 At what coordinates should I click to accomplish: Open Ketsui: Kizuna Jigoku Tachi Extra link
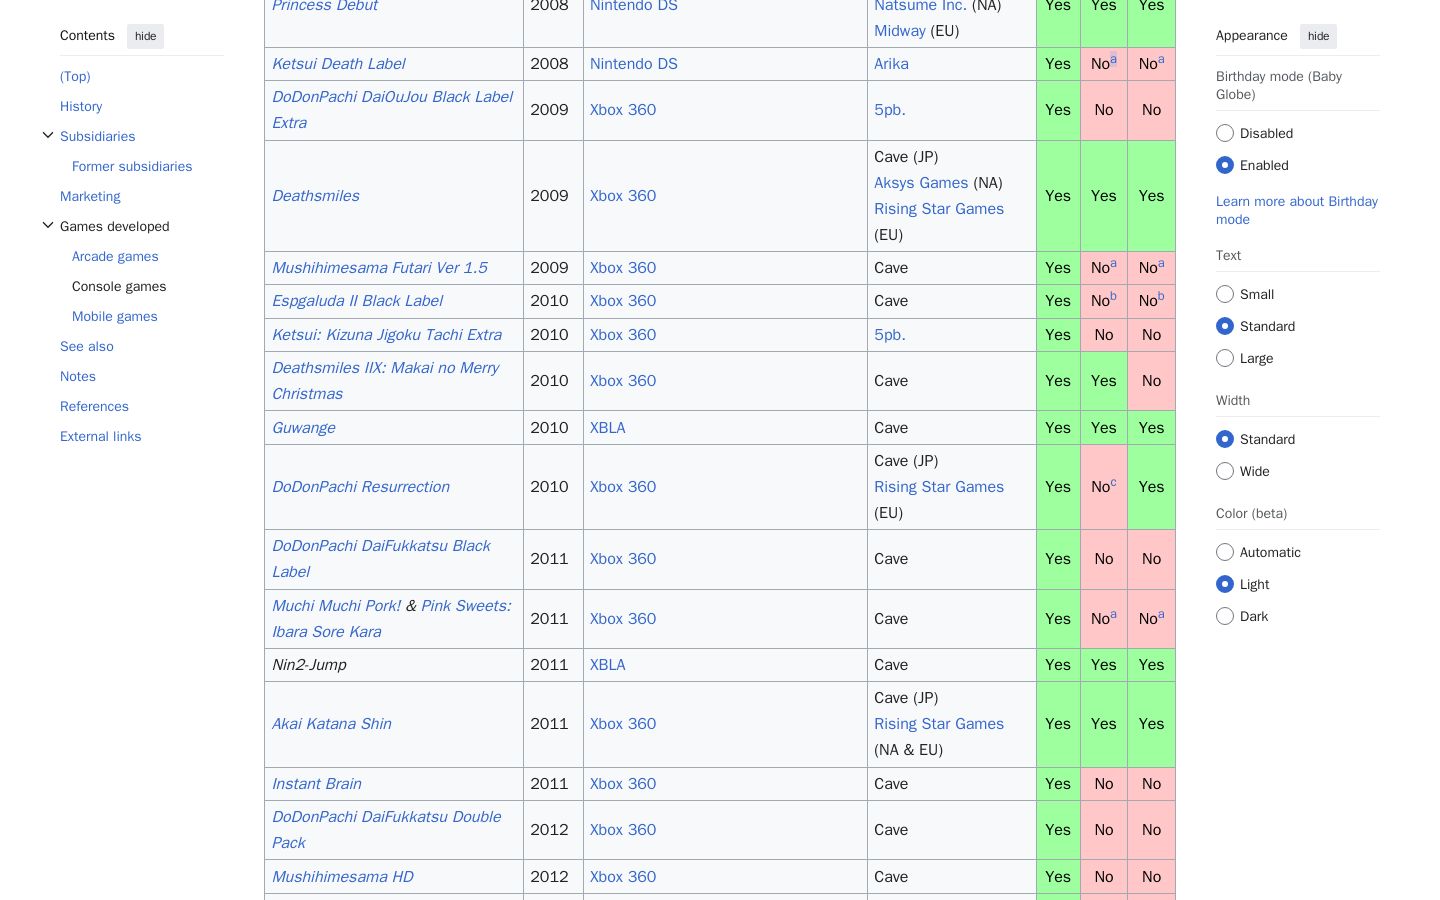387,335
